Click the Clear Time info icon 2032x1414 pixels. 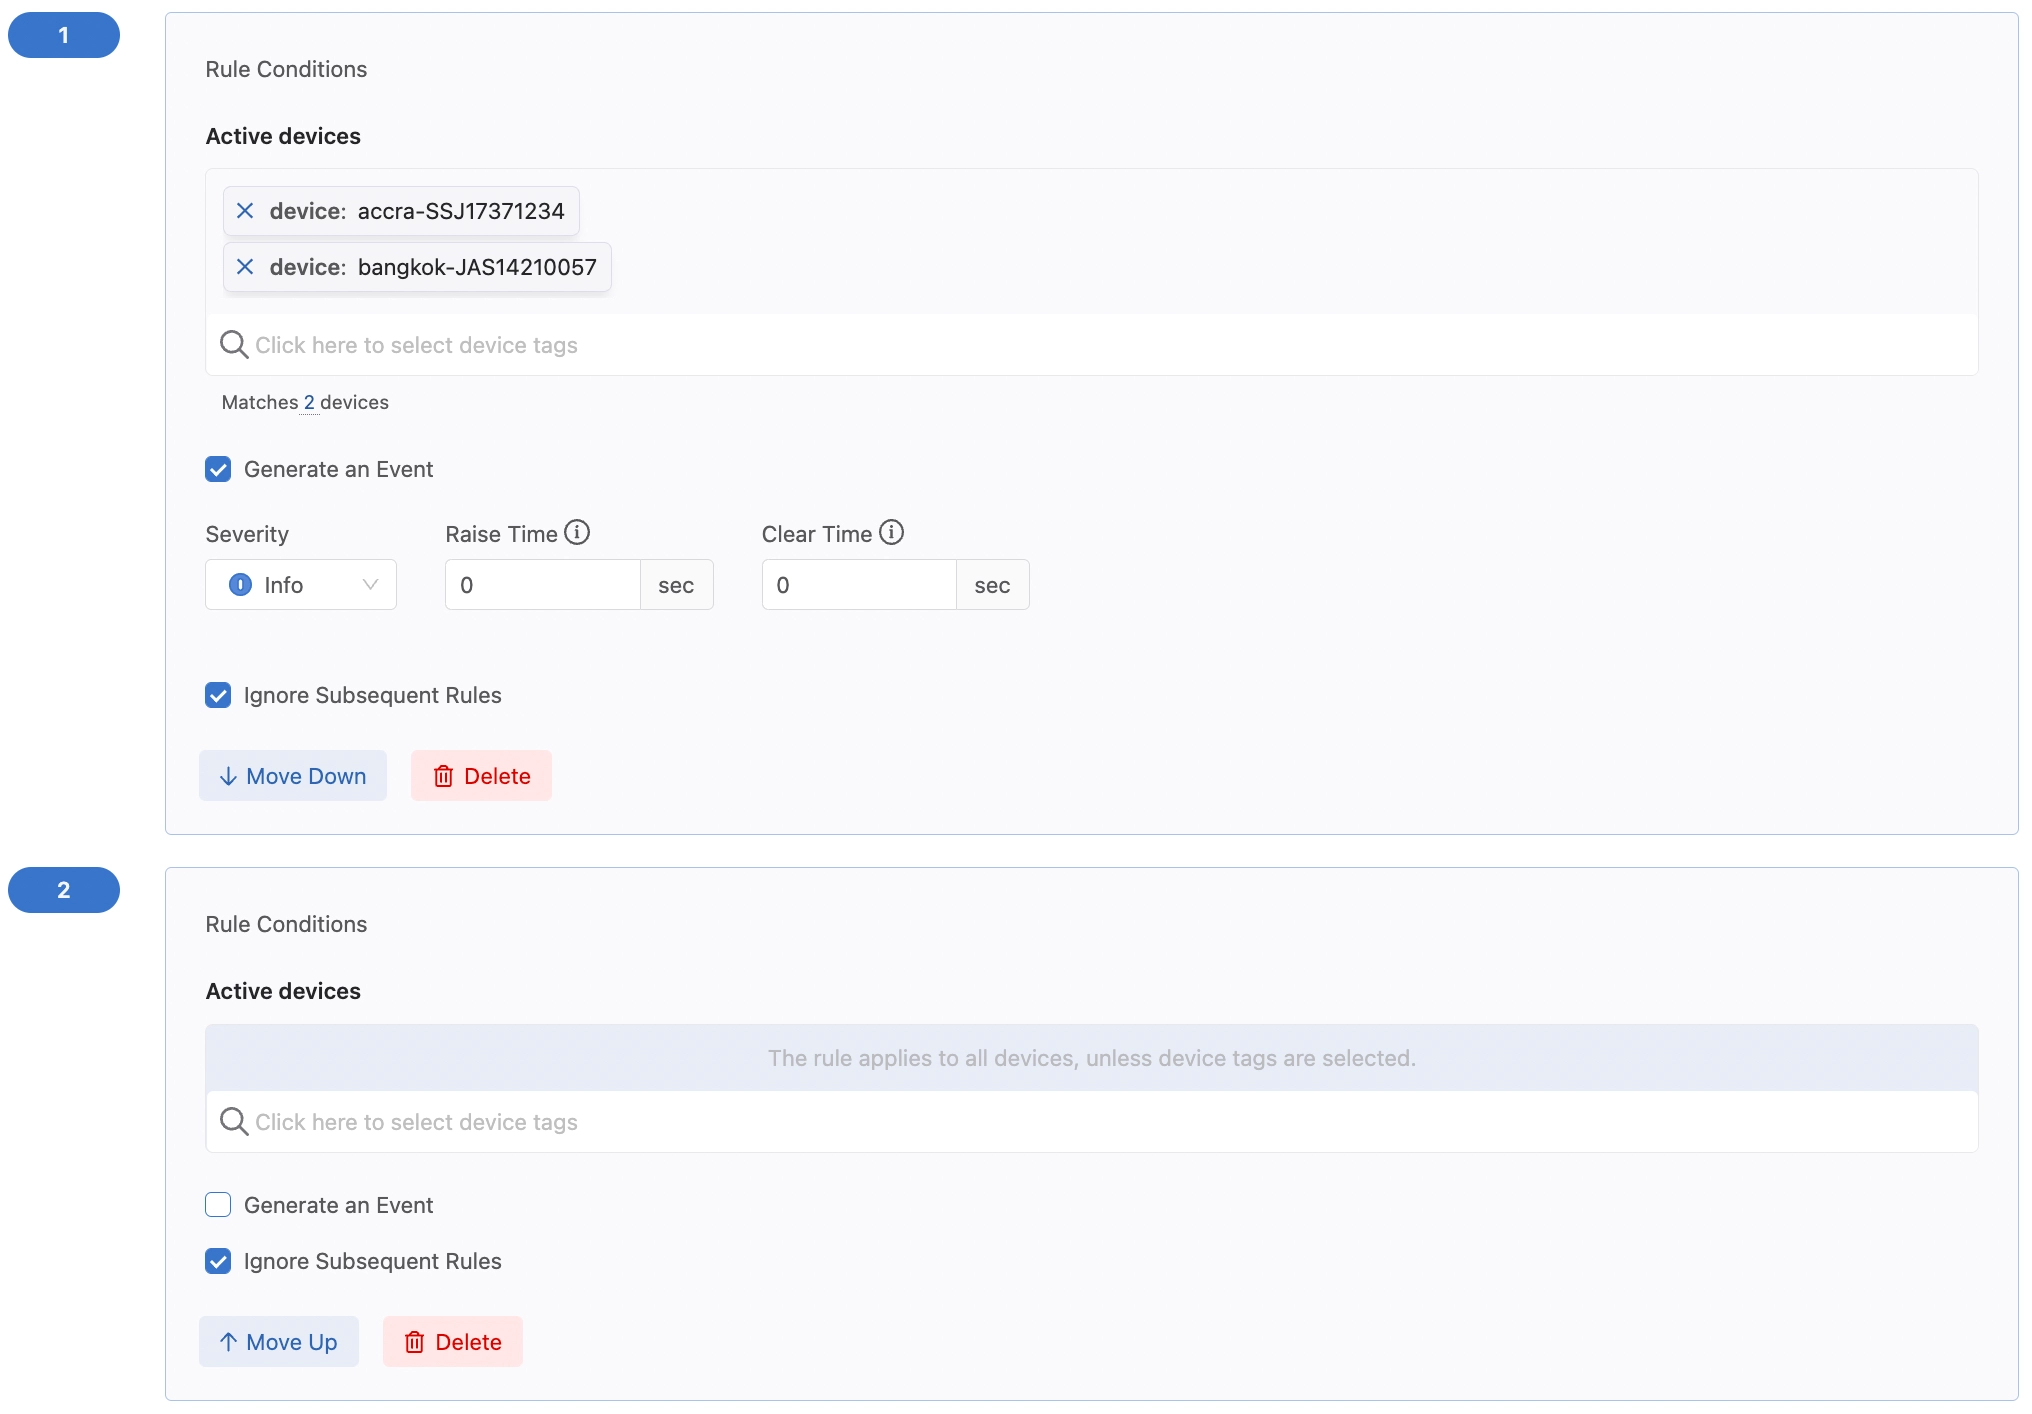coord(891,532)
